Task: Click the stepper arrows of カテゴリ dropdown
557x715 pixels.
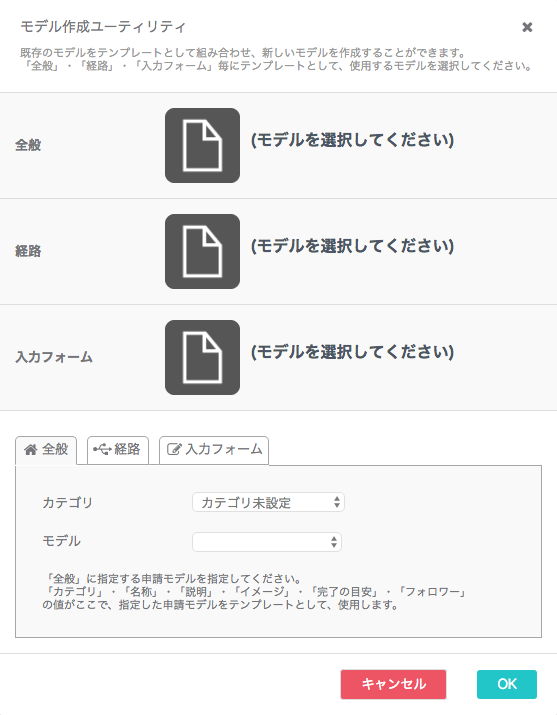Action: click(x=336, y=503)
